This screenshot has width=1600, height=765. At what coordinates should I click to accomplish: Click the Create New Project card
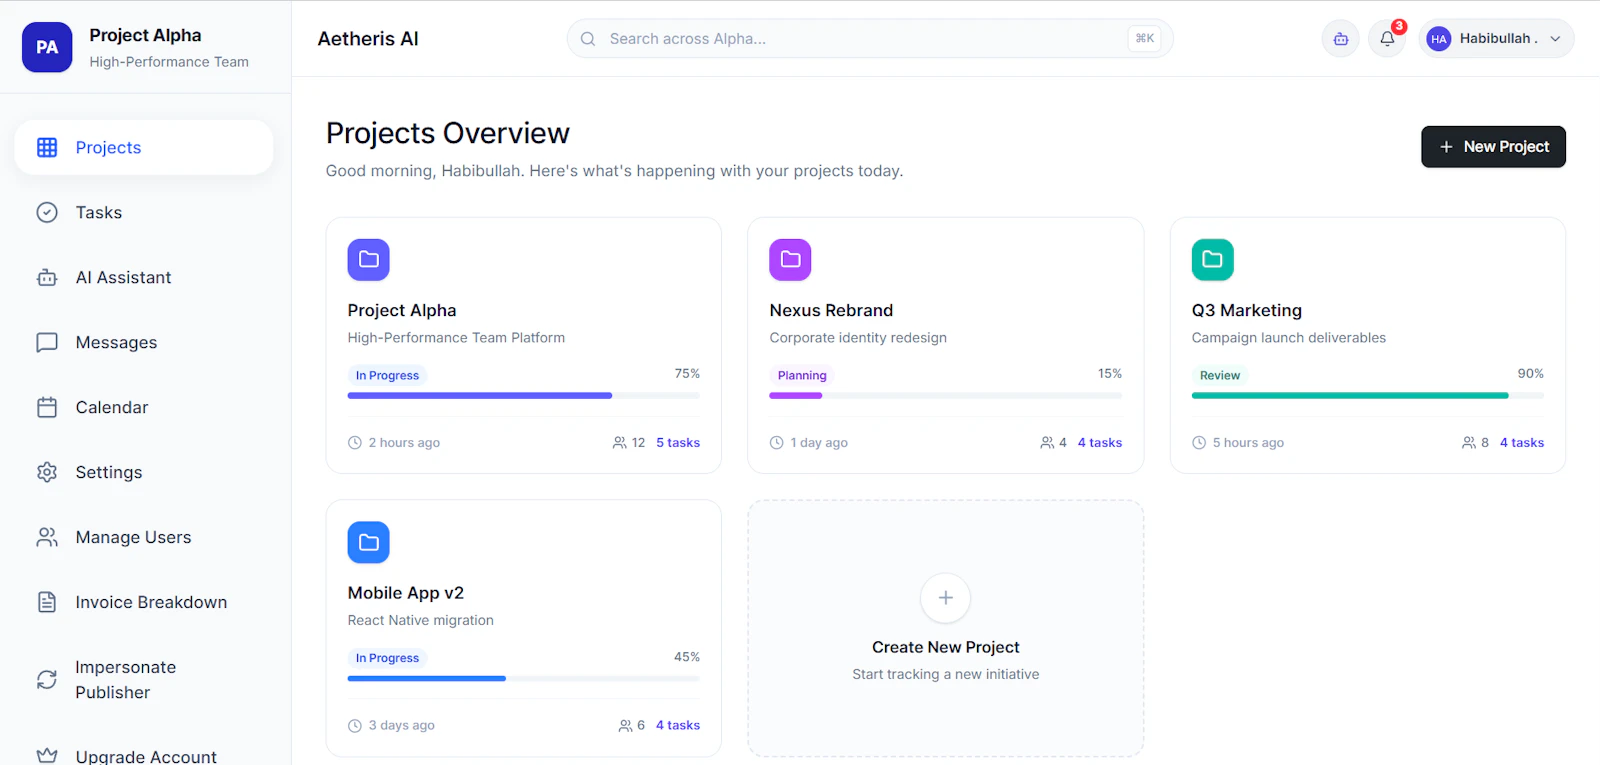pos(946,628)
